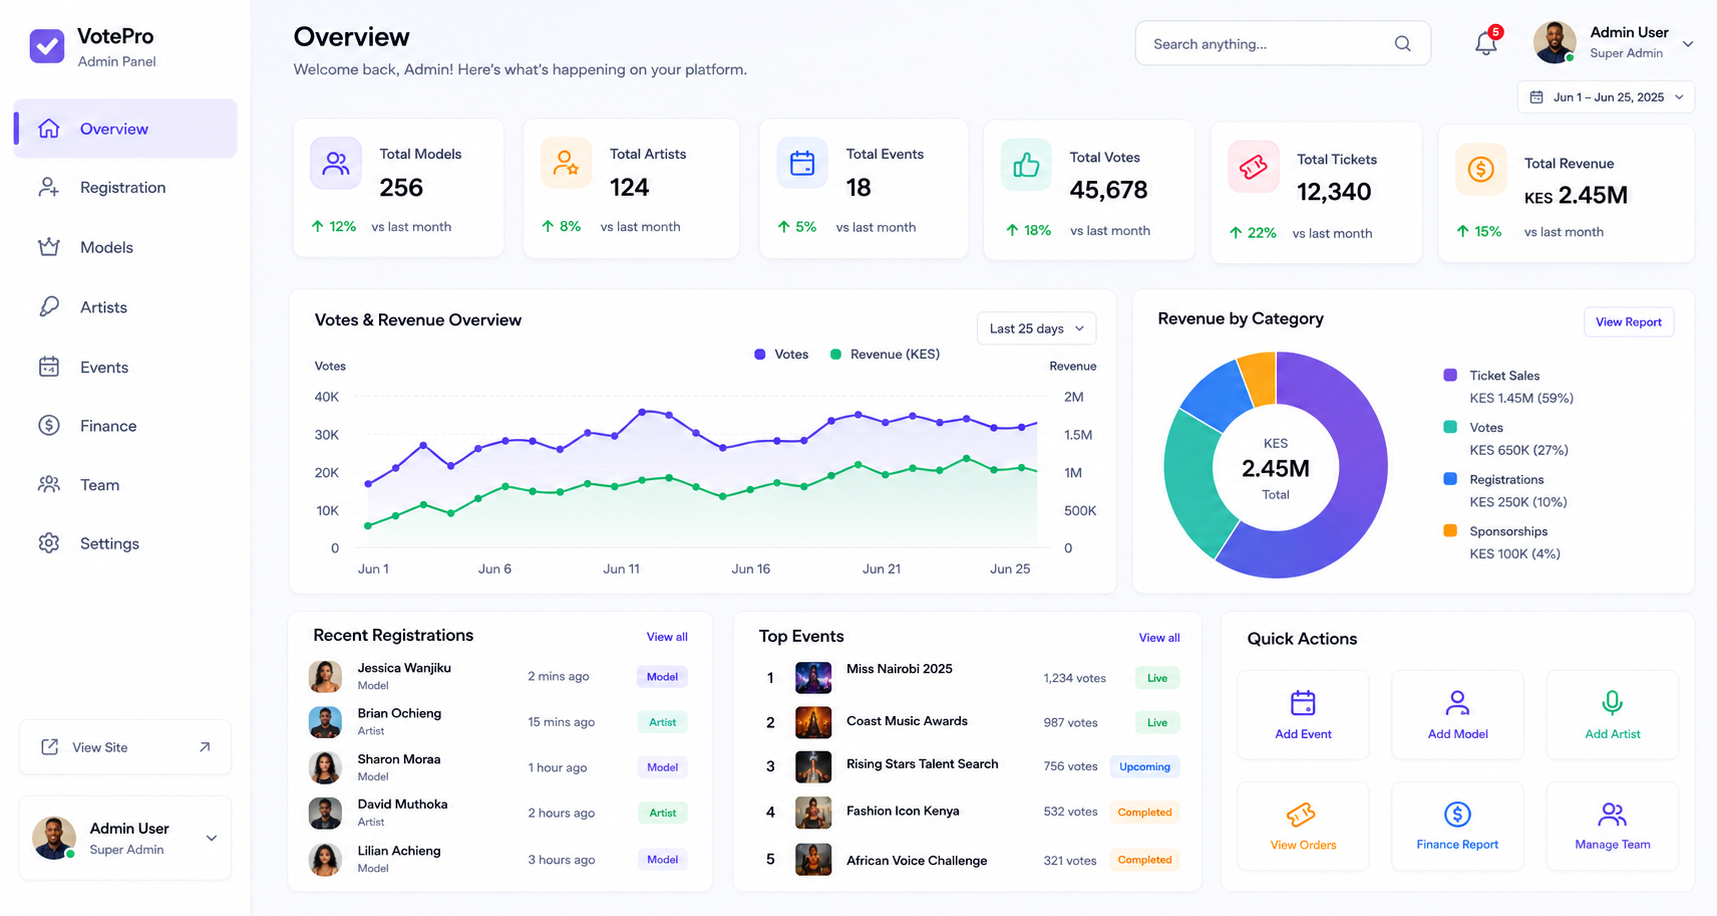Image resolution: width=1717 pixels, height=916 pixels.
Task: Click the arrow icon on View Site
Action: 204,747
